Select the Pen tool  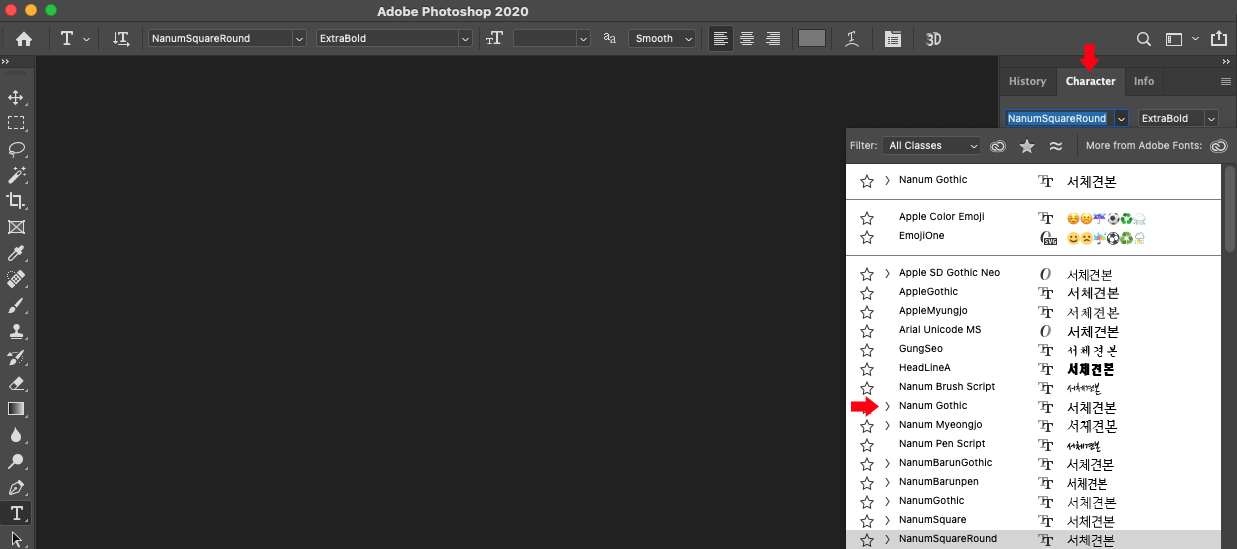[16, 487]
